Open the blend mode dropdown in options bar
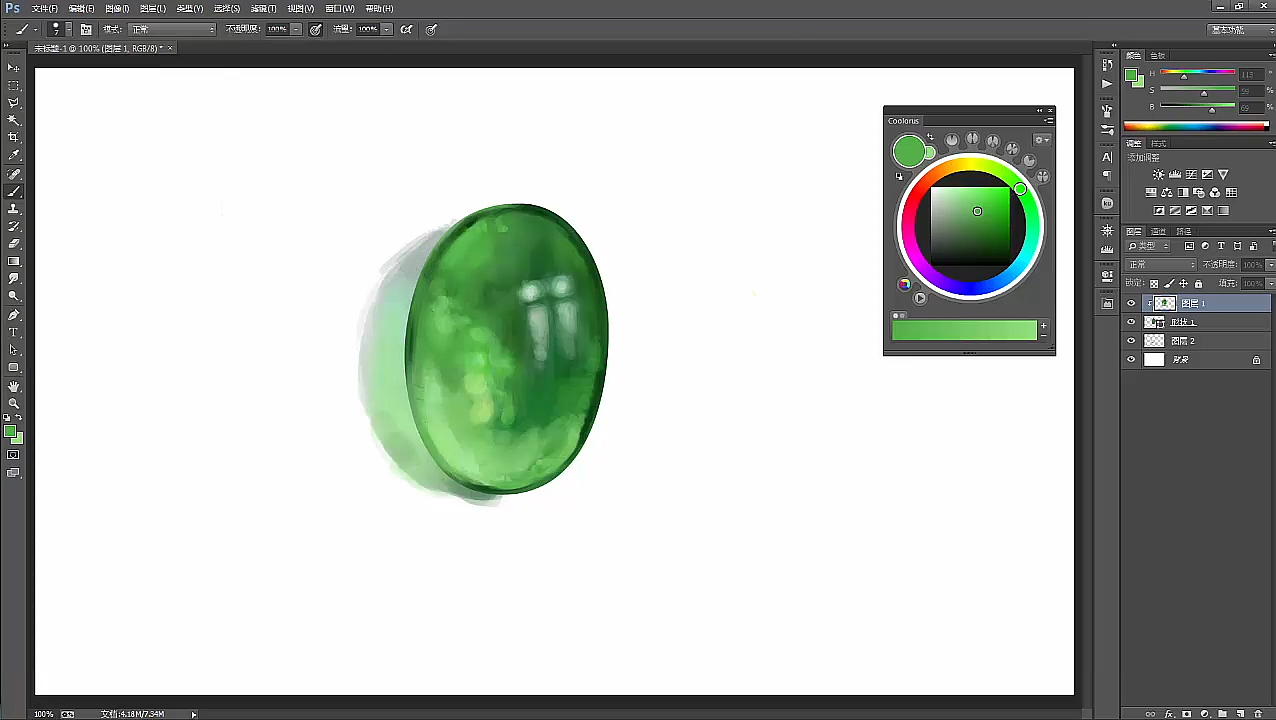This screenshot has width=1276, height=720. coord(172,29)
